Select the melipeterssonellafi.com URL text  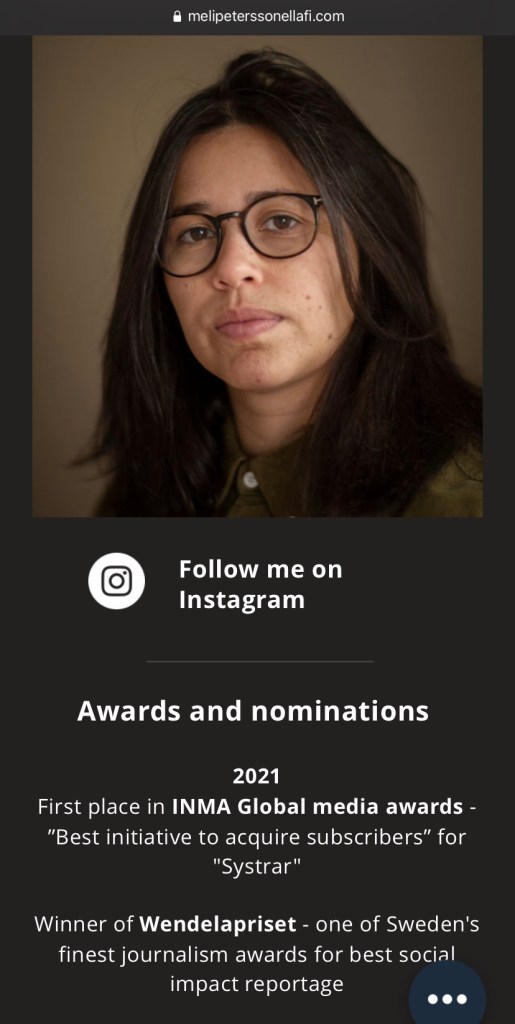266,17
